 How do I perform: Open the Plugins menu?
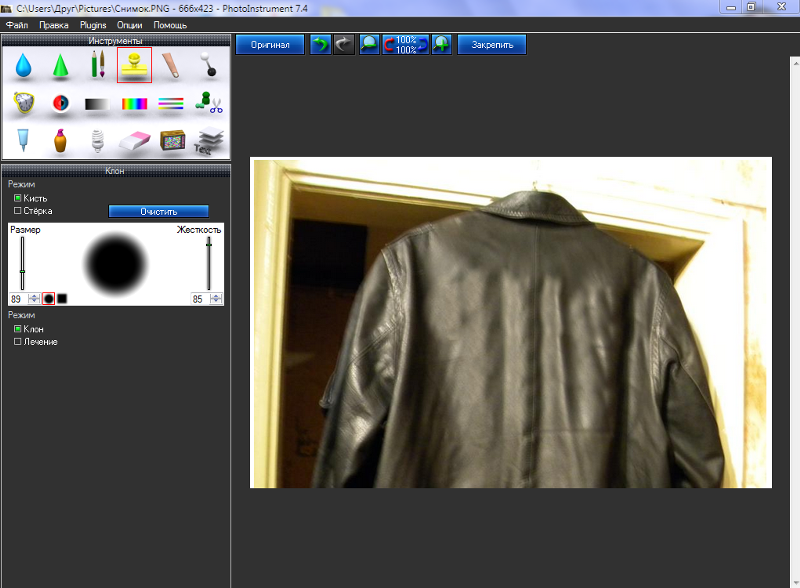coord(93,24)
